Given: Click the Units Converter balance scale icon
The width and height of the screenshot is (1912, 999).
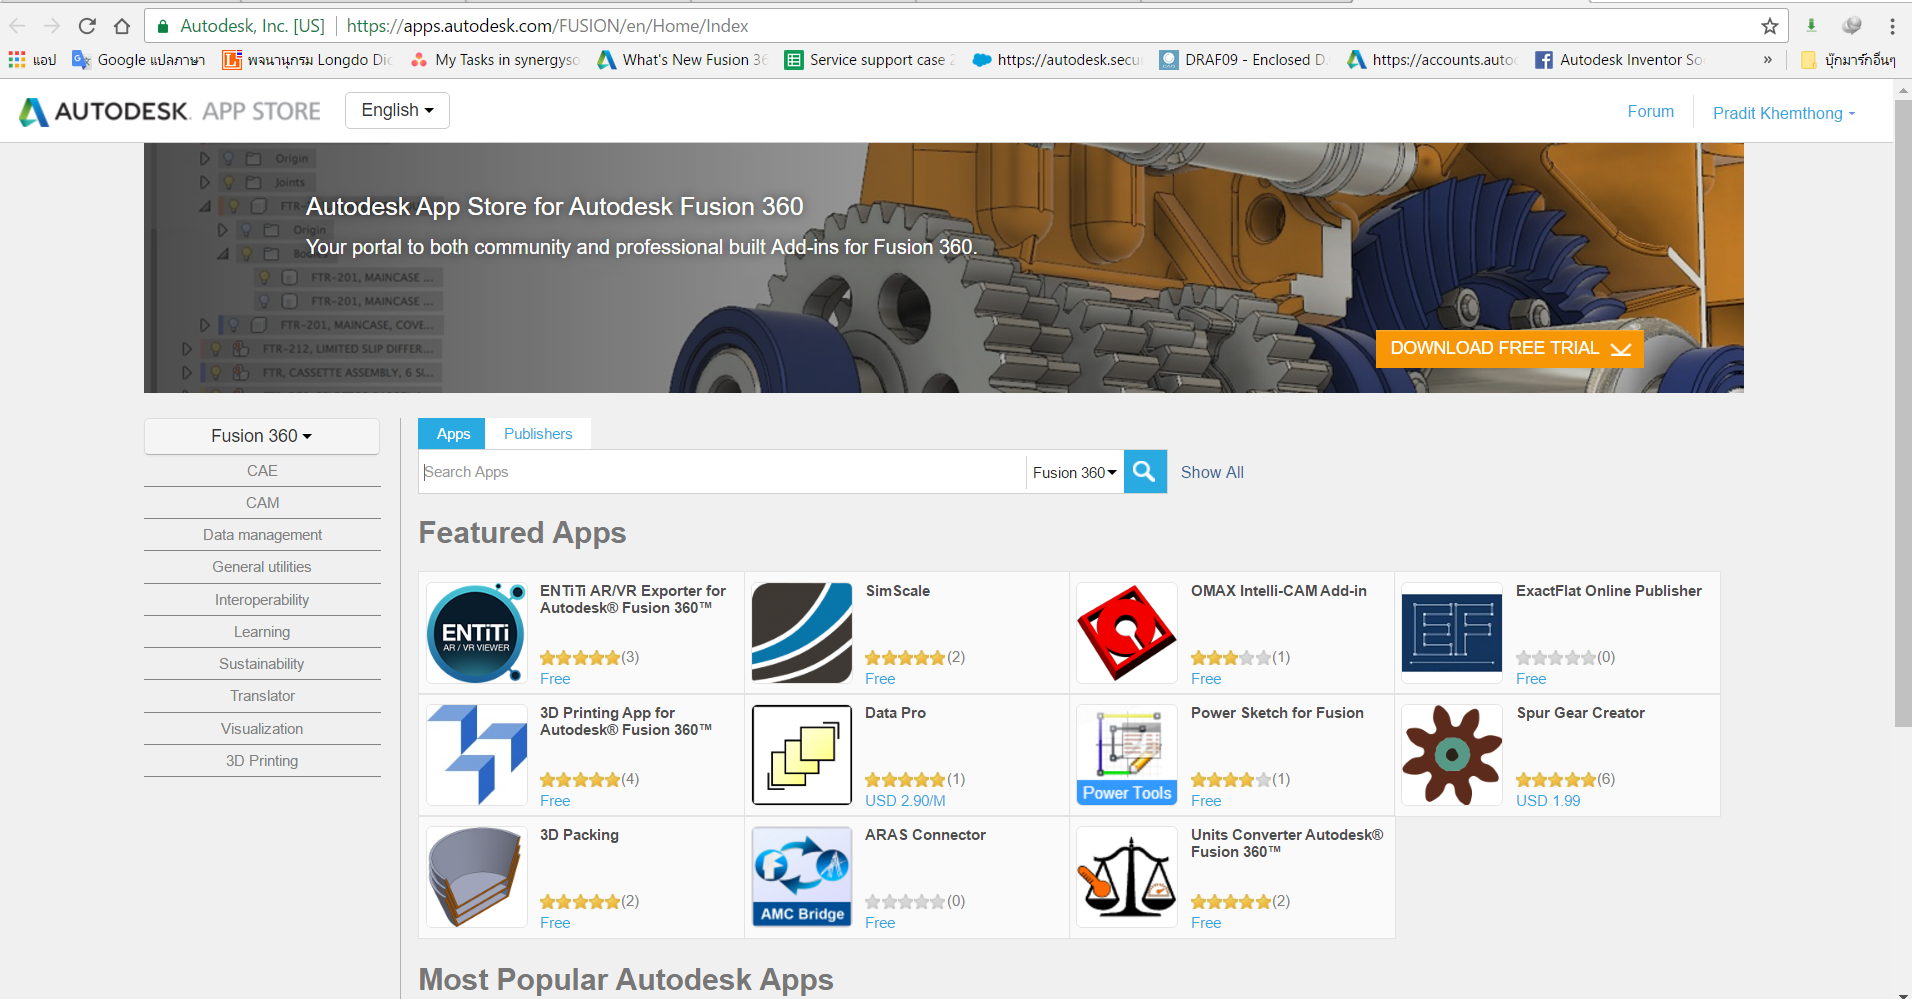Looking at the screenshot, I should (x=1126, y=876).
